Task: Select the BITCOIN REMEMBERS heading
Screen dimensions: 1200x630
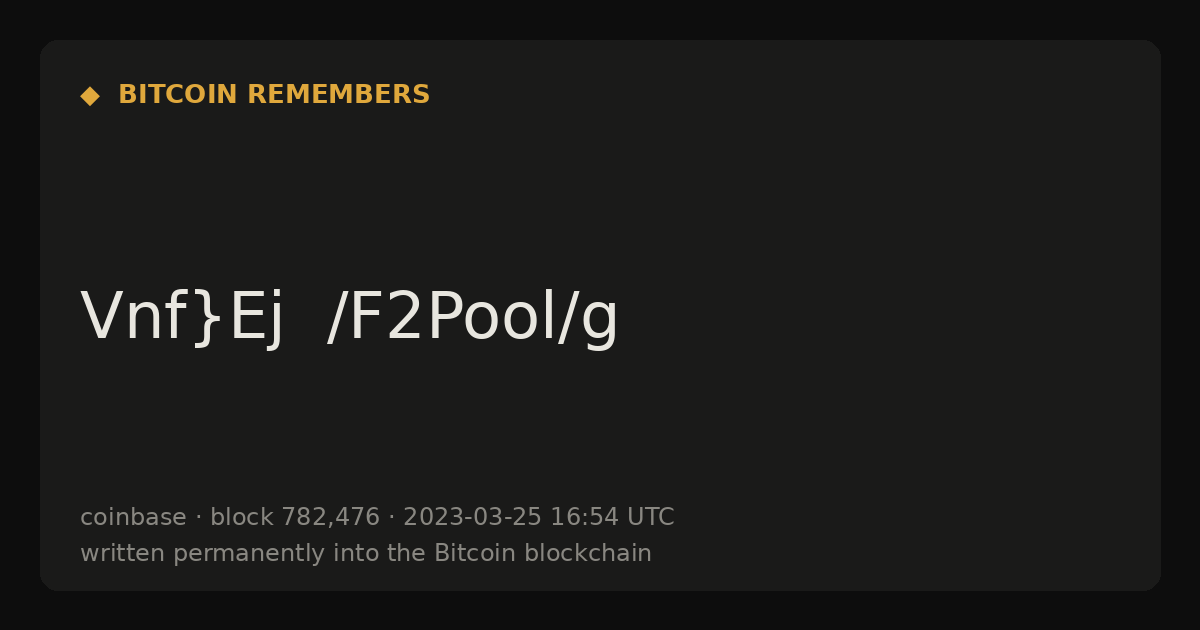Action: [x=274, y=95]
